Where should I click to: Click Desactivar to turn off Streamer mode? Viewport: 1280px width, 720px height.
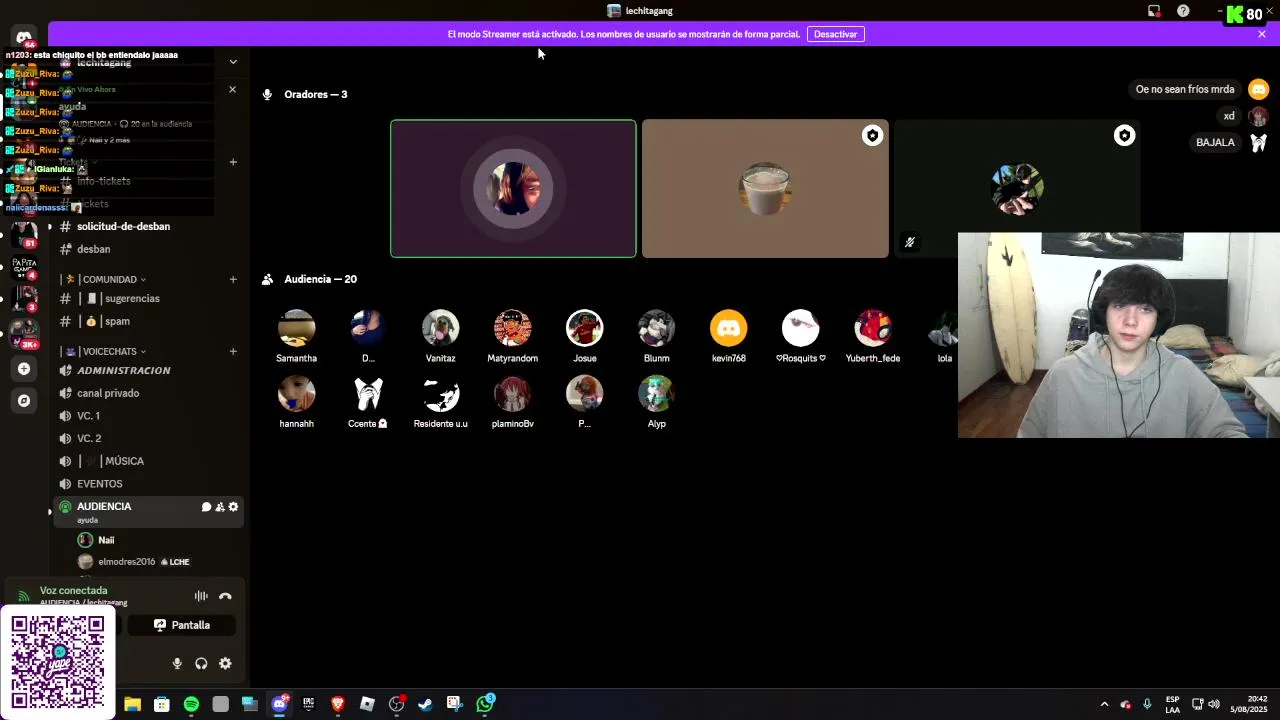[x=835, y=34]
